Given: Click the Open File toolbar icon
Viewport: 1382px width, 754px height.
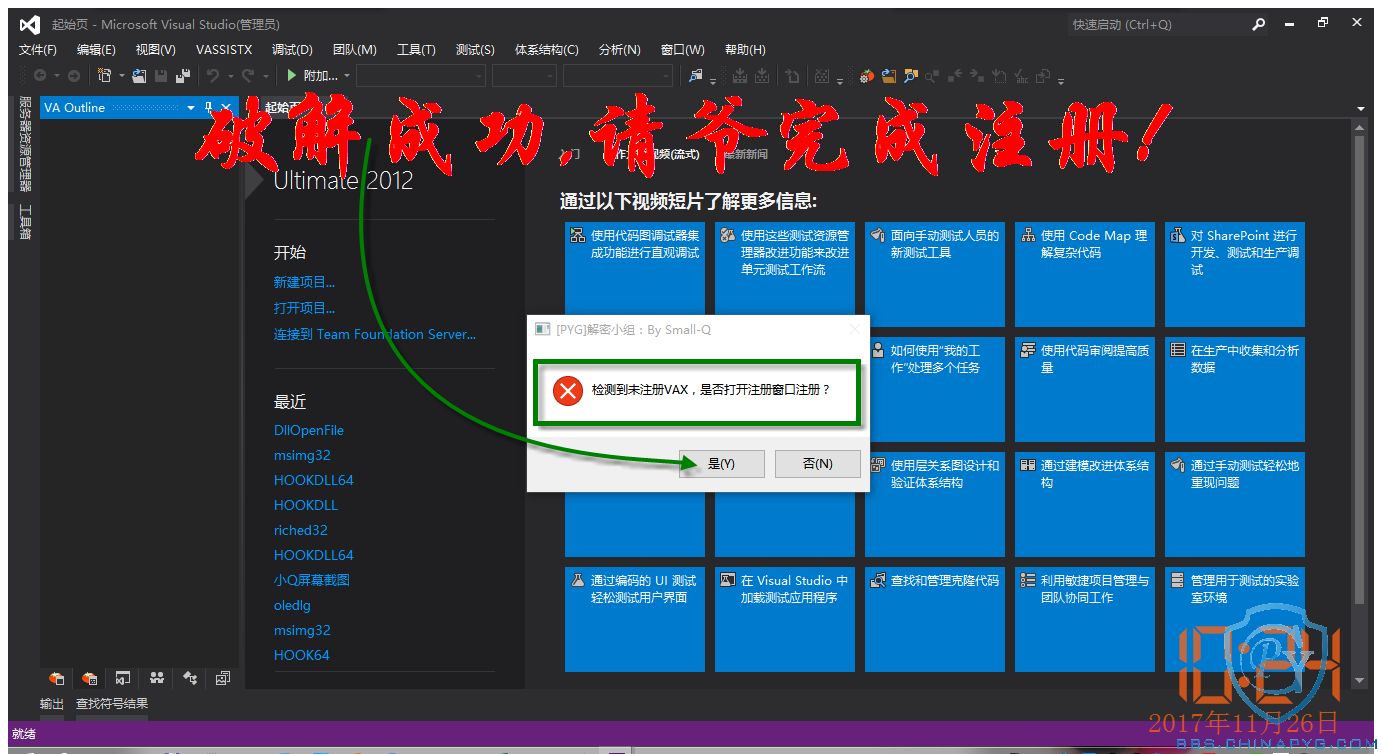Looking at the screenshot, I should pos(139,75).
